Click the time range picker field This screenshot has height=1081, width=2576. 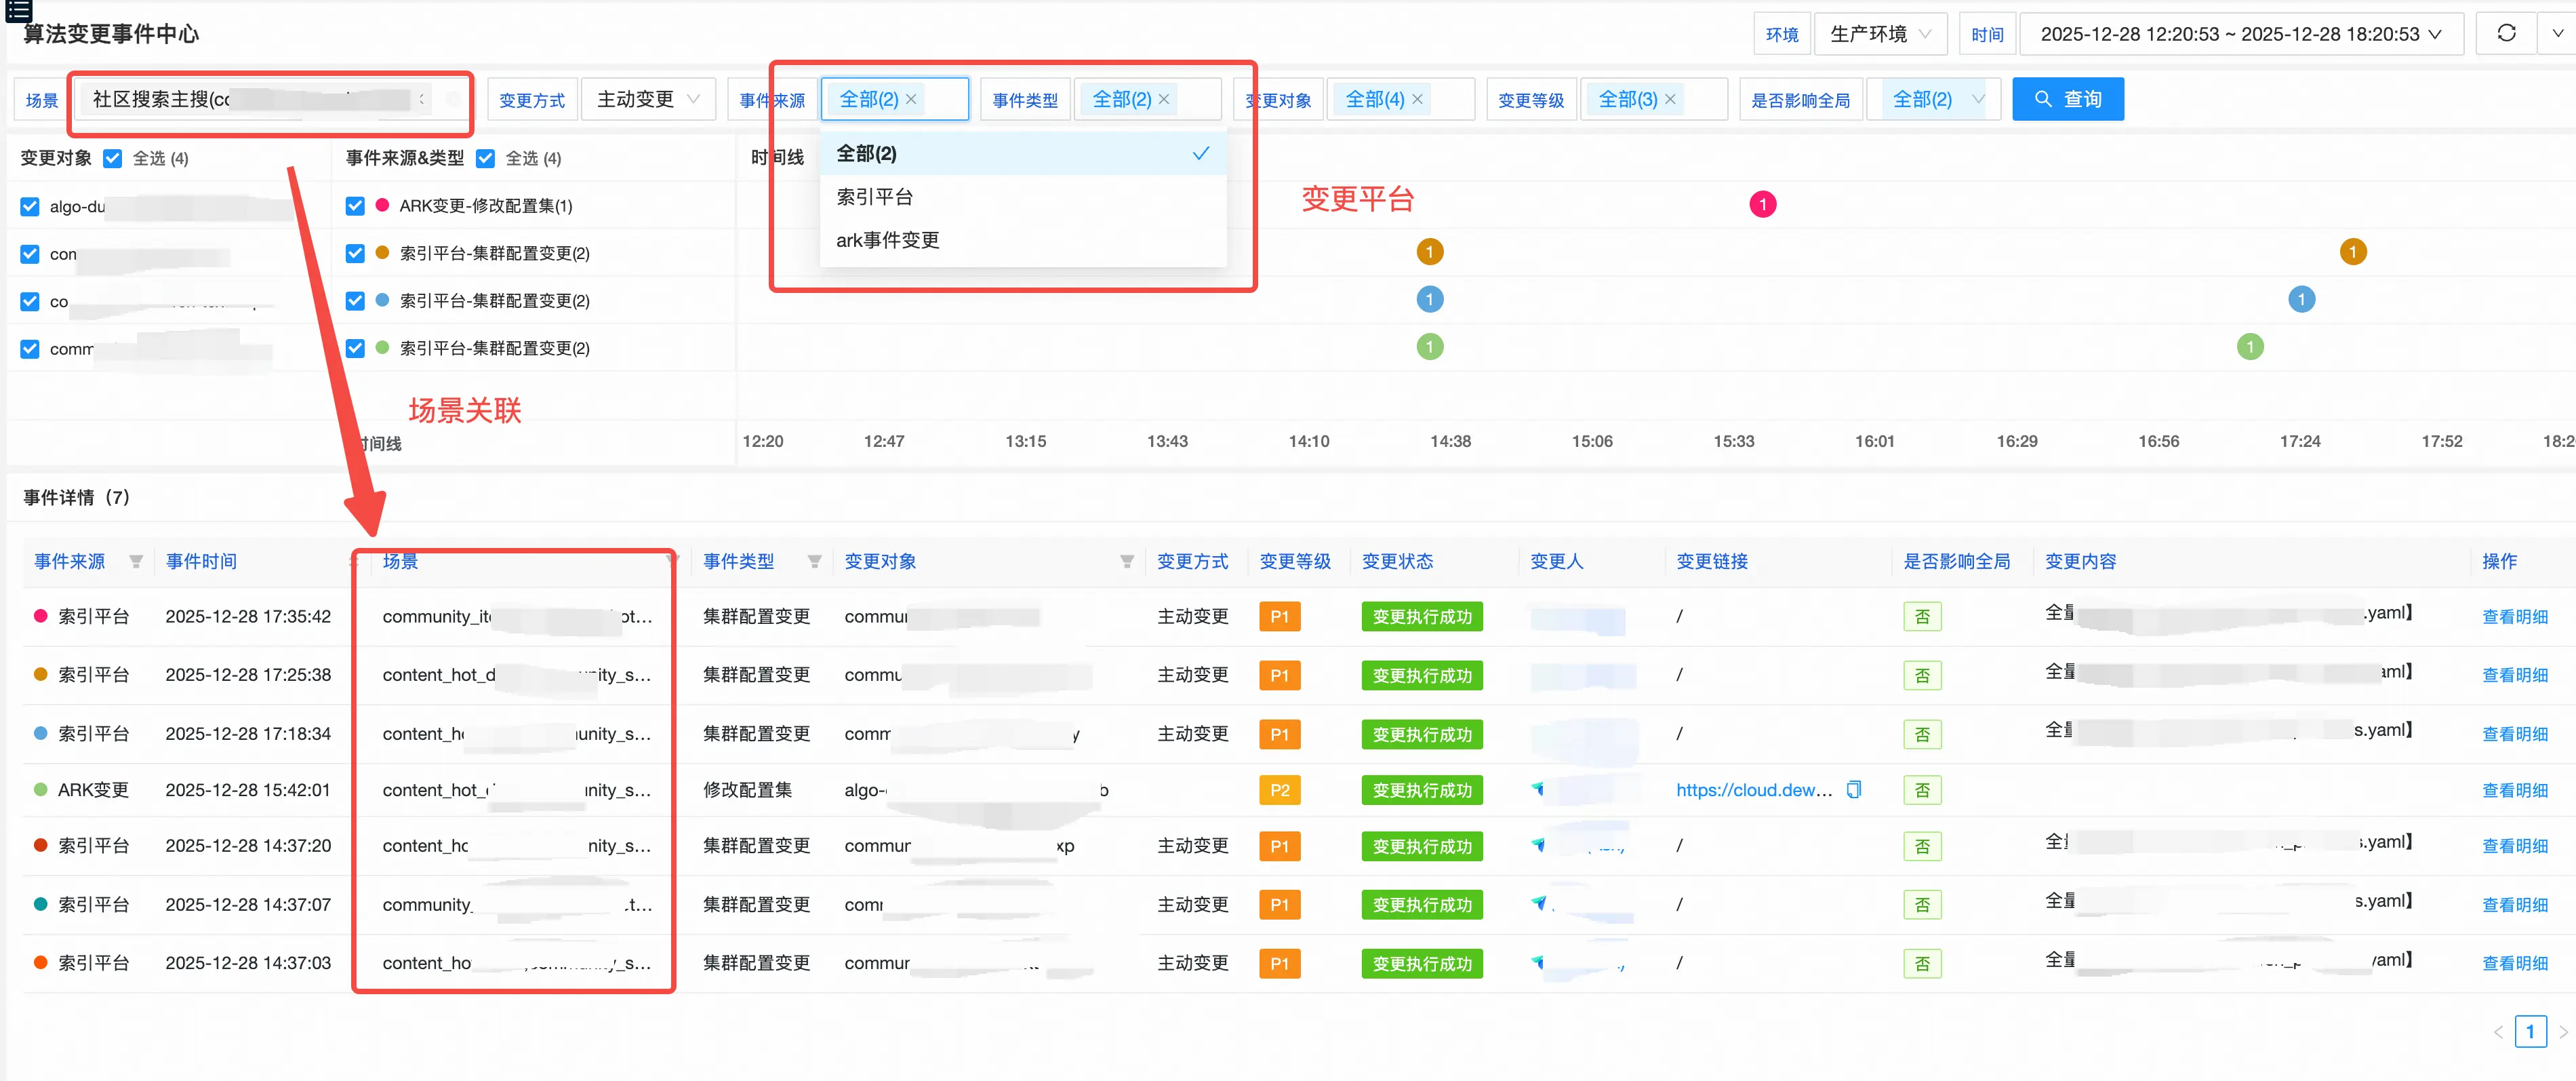[x=2240, y=34]
